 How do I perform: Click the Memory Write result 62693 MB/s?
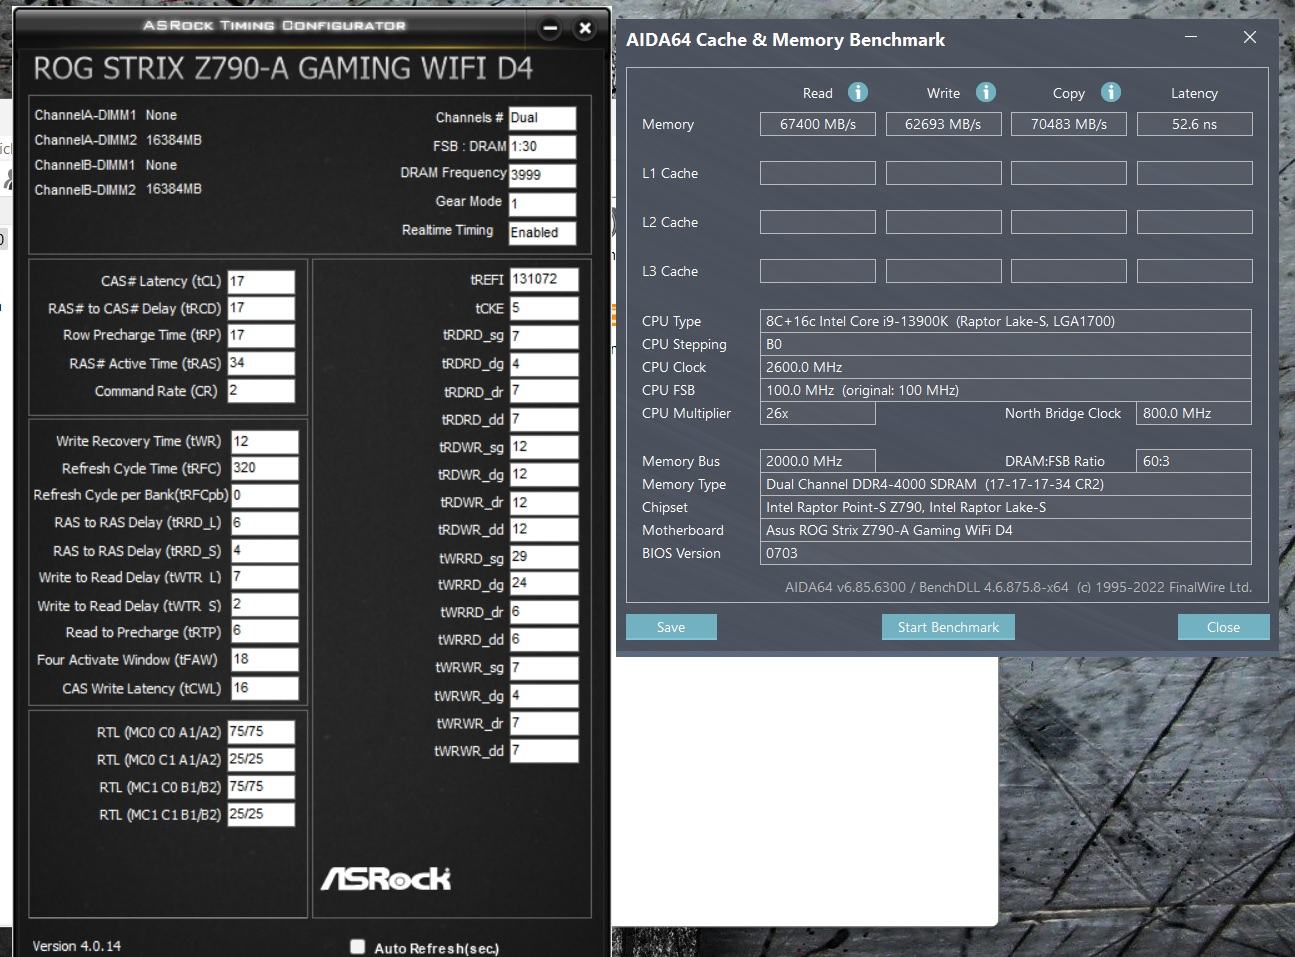point(943,124)
